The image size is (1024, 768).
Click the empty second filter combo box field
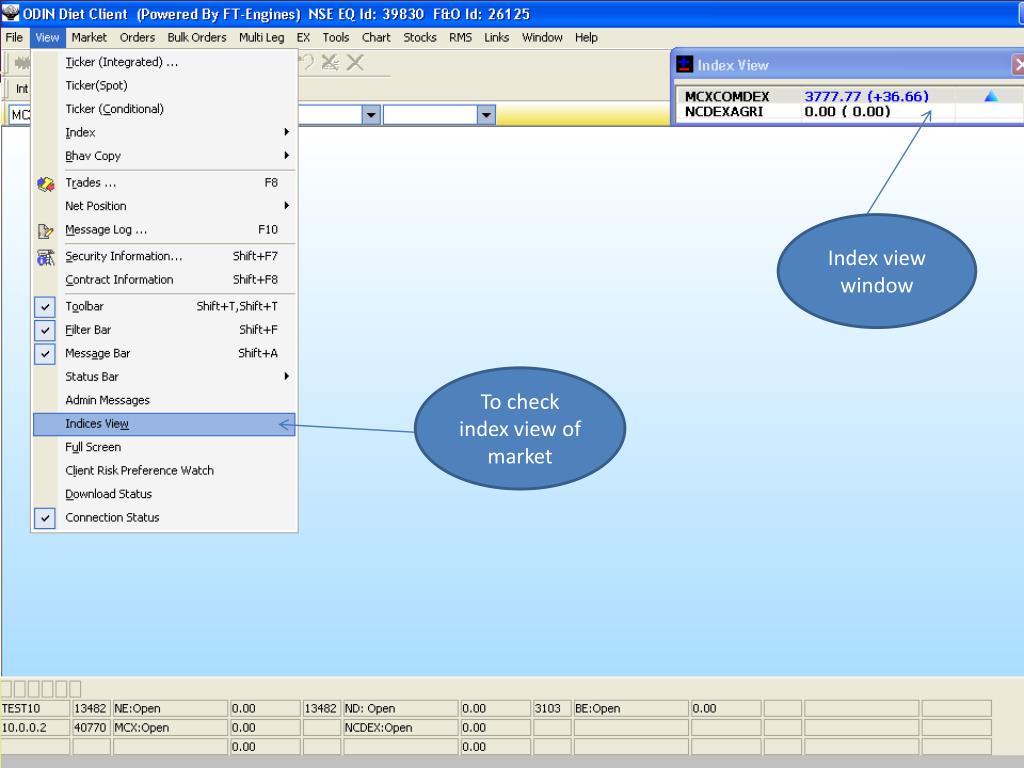click(x=431, y=115)
